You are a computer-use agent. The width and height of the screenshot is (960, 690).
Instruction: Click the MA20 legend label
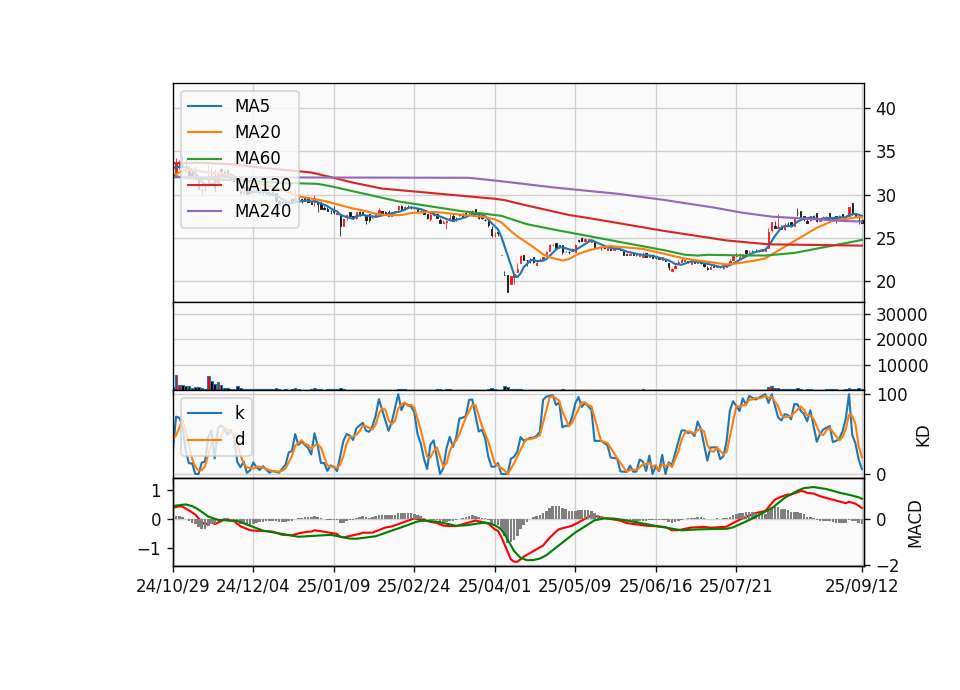[x=257, y=132]
